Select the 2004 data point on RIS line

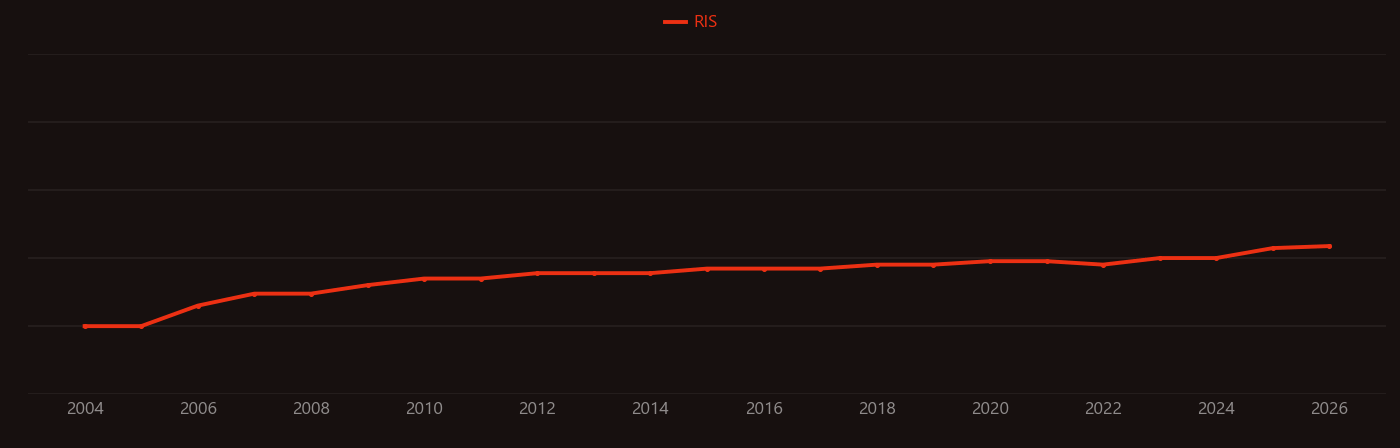point(85,326)
